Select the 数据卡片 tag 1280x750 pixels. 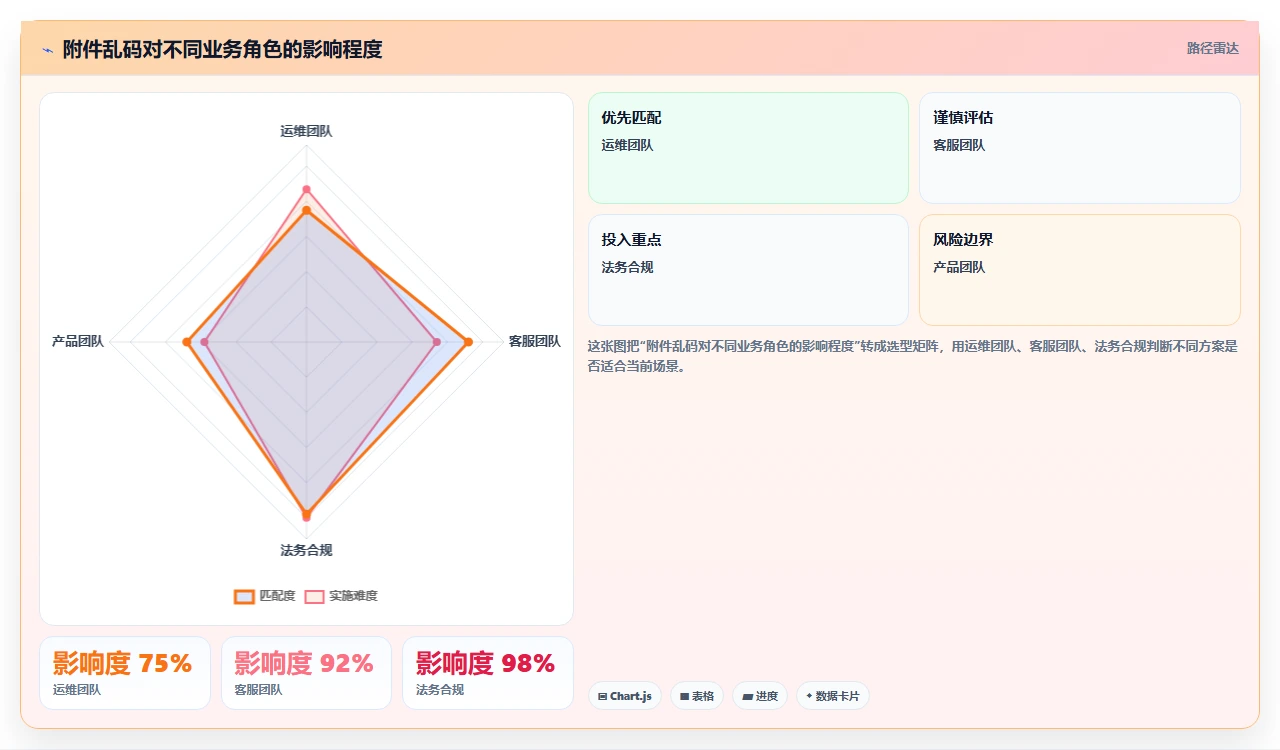click(833, 696)
